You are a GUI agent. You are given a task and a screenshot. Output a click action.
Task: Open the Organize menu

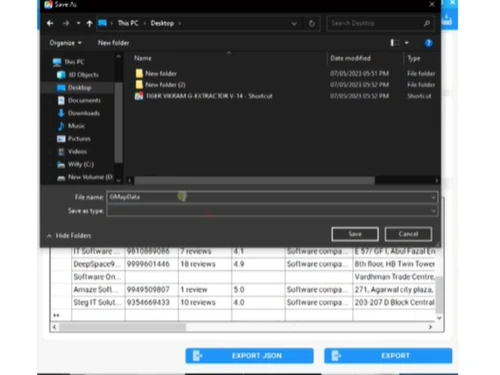point(65,43)
